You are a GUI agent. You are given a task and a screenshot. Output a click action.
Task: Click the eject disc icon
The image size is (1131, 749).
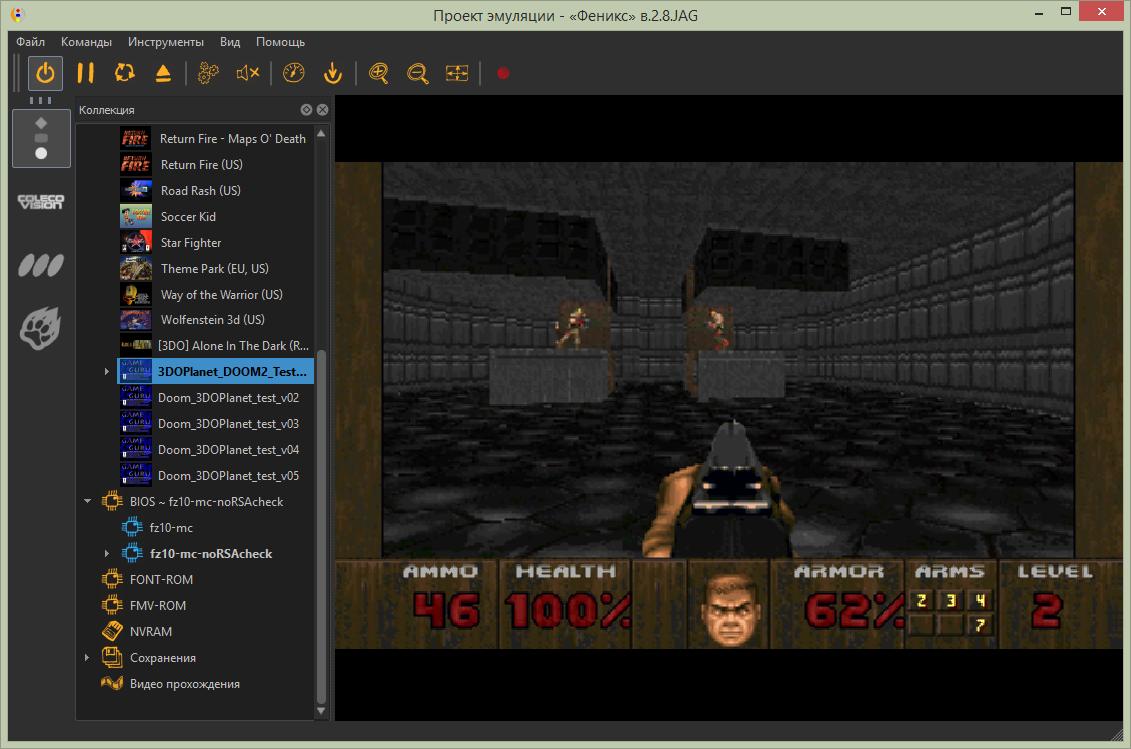163,73
